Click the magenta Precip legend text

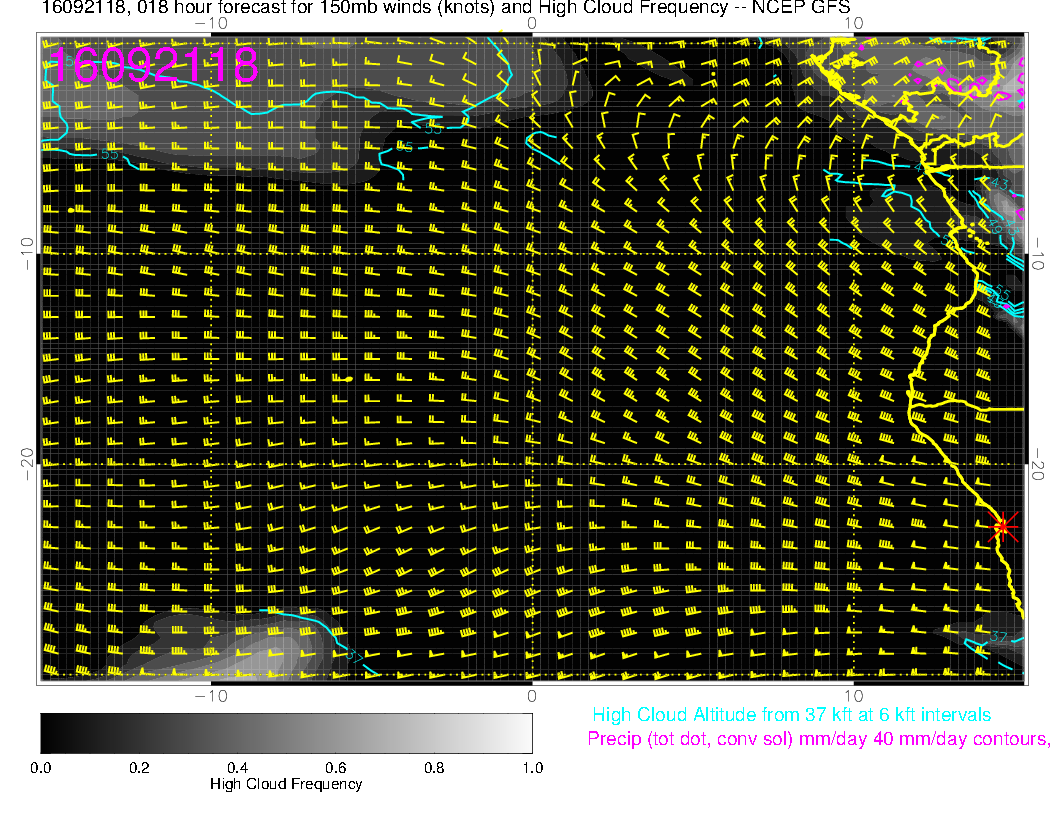pos(818,739)
